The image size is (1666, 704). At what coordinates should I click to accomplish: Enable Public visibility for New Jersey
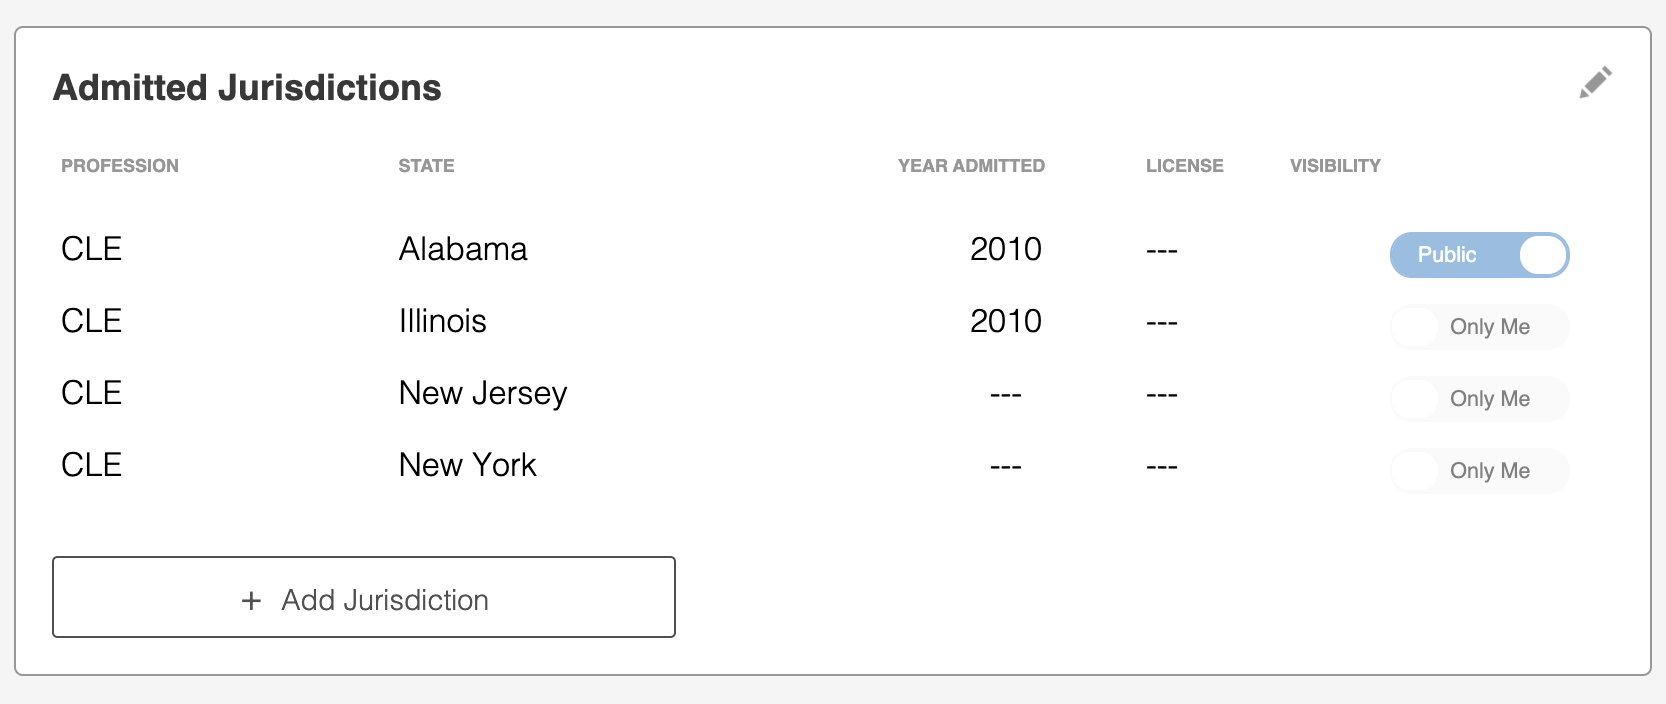(x=1479, y=398)
